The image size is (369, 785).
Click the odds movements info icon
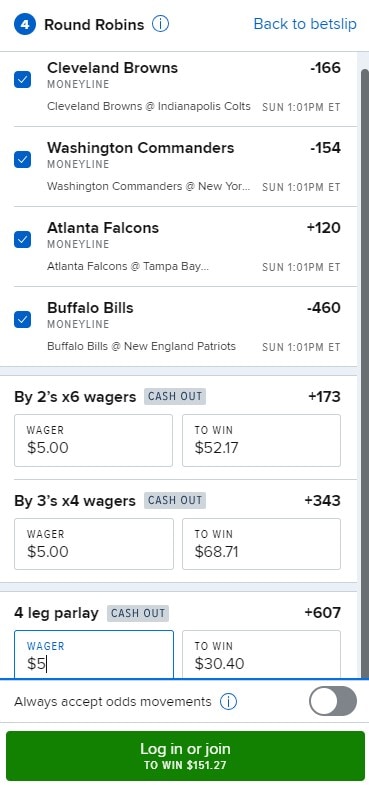228,702
